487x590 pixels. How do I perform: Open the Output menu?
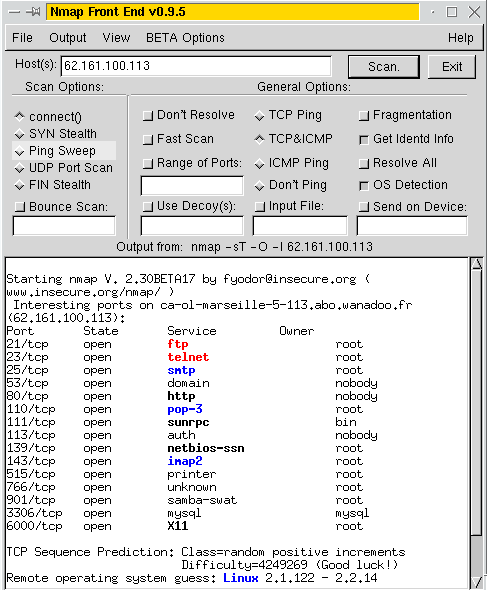pos(68,38)
